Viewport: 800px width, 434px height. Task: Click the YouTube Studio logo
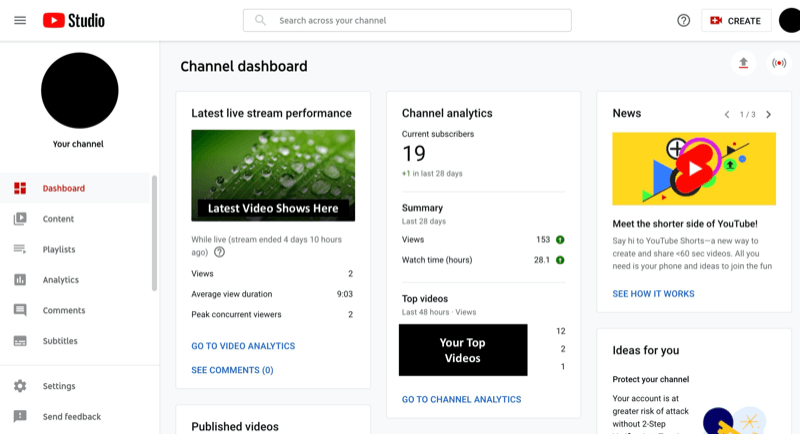click(73, 20)
